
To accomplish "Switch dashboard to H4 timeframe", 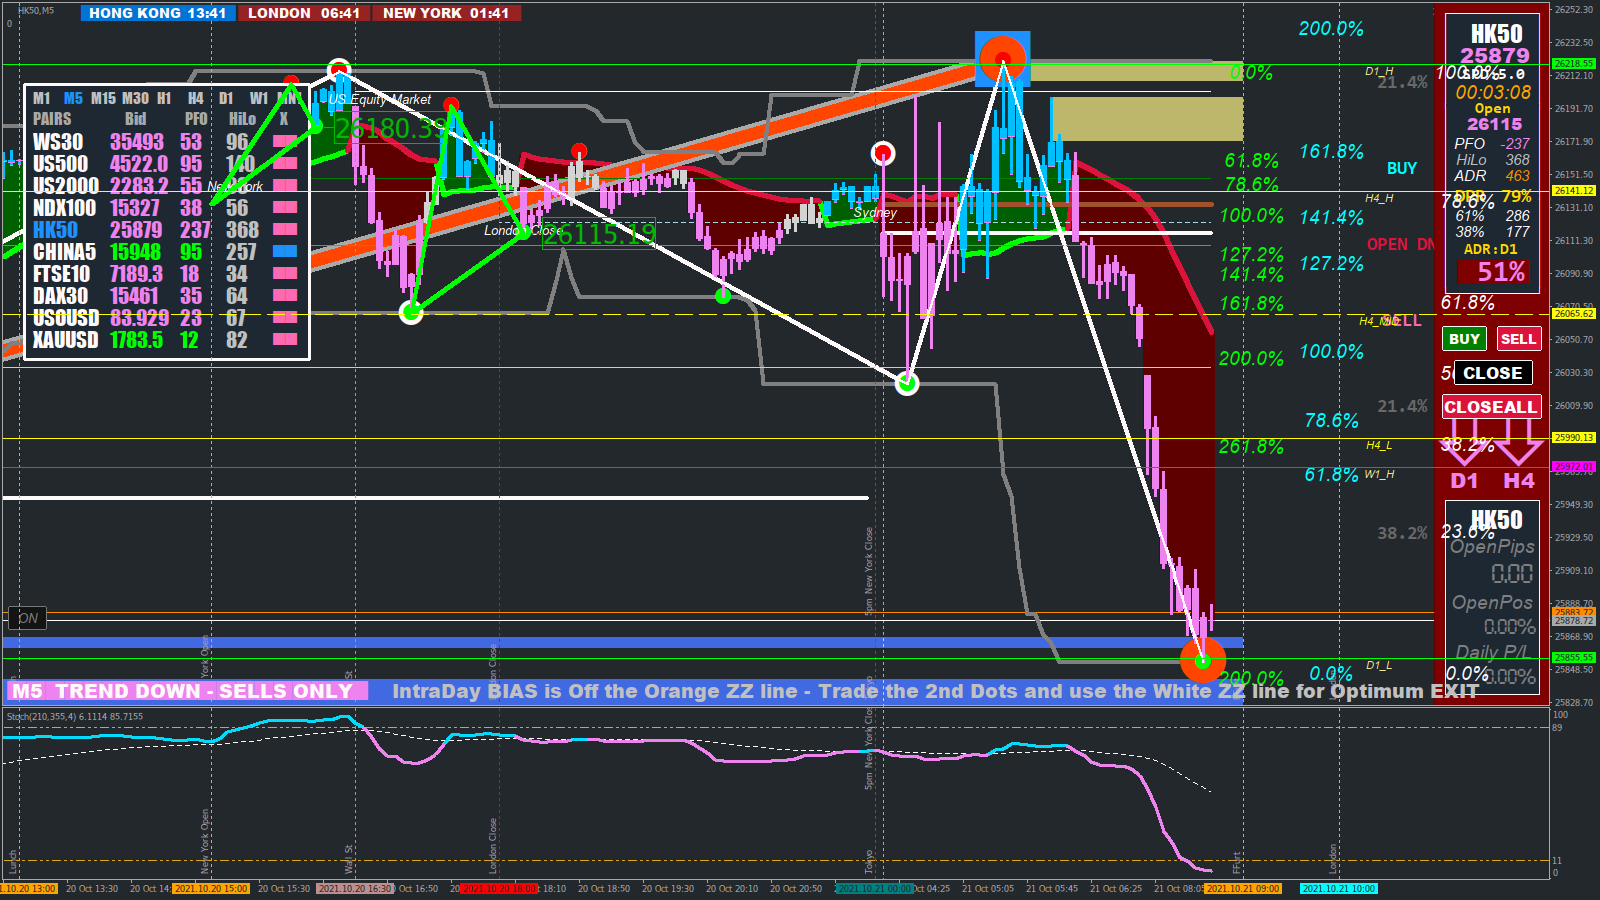I will [196, 98].
